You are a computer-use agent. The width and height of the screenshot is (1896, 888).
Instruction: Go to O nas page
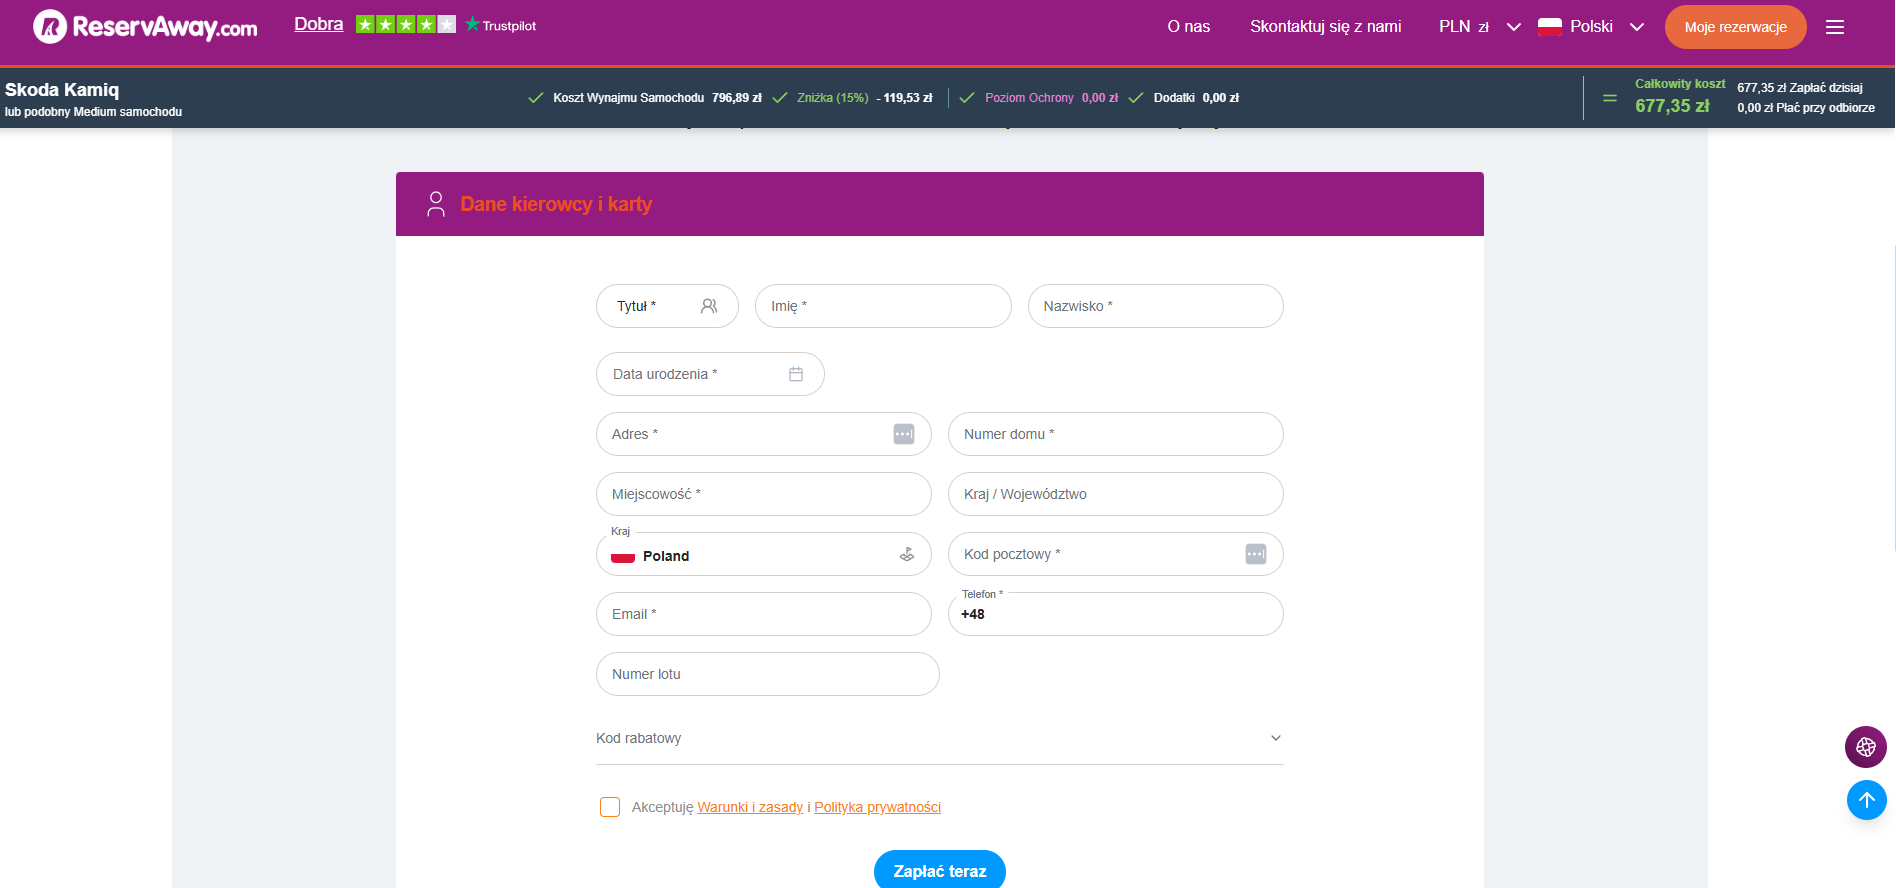pos(1188,27)
